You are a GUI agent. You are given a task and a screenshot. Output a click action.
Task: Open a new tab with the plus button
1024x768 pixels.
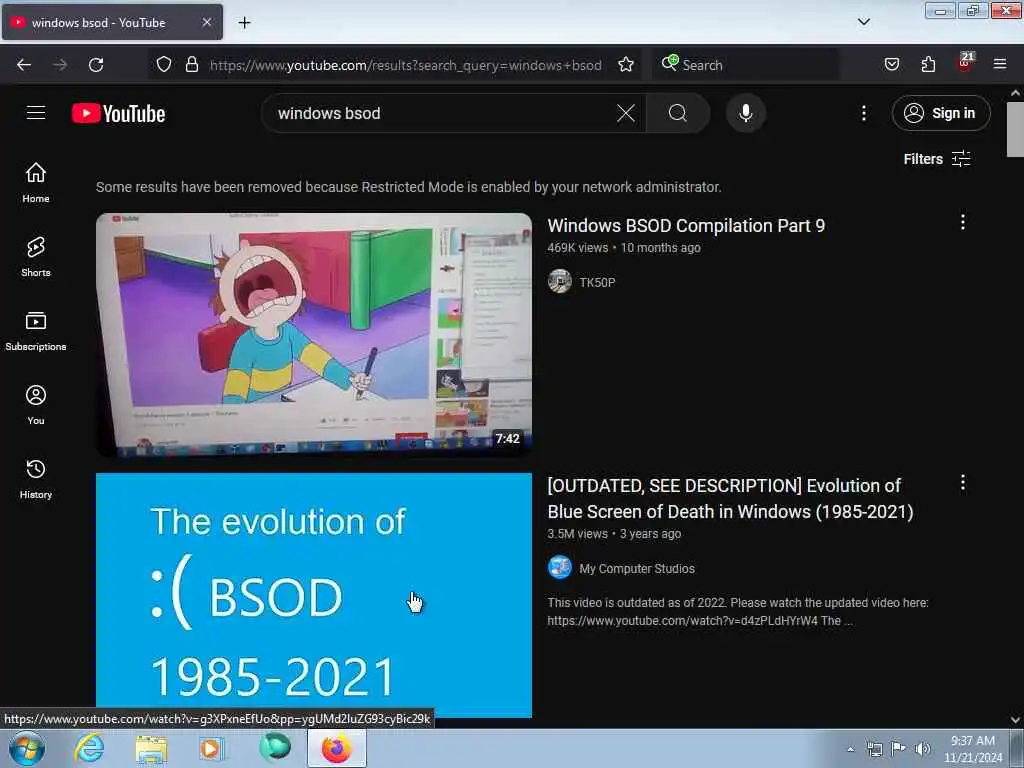244,23
